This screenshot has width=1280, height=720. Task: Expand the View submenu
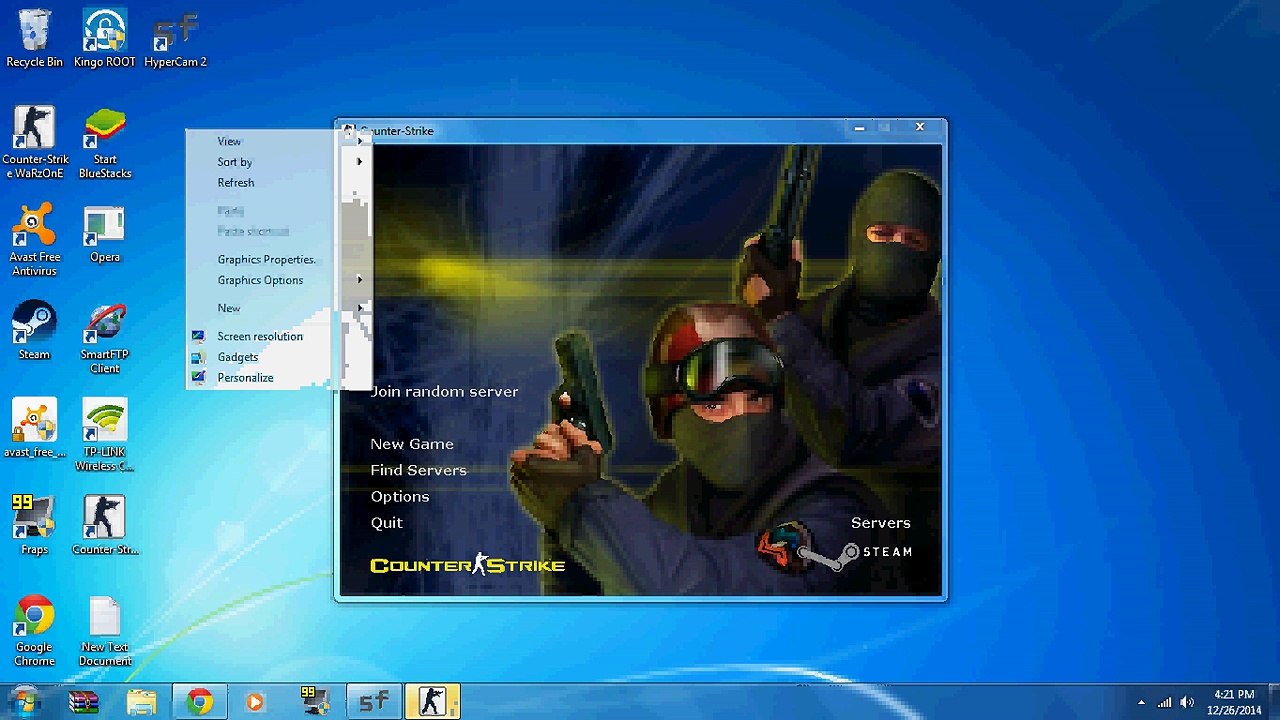coord(278,141)
